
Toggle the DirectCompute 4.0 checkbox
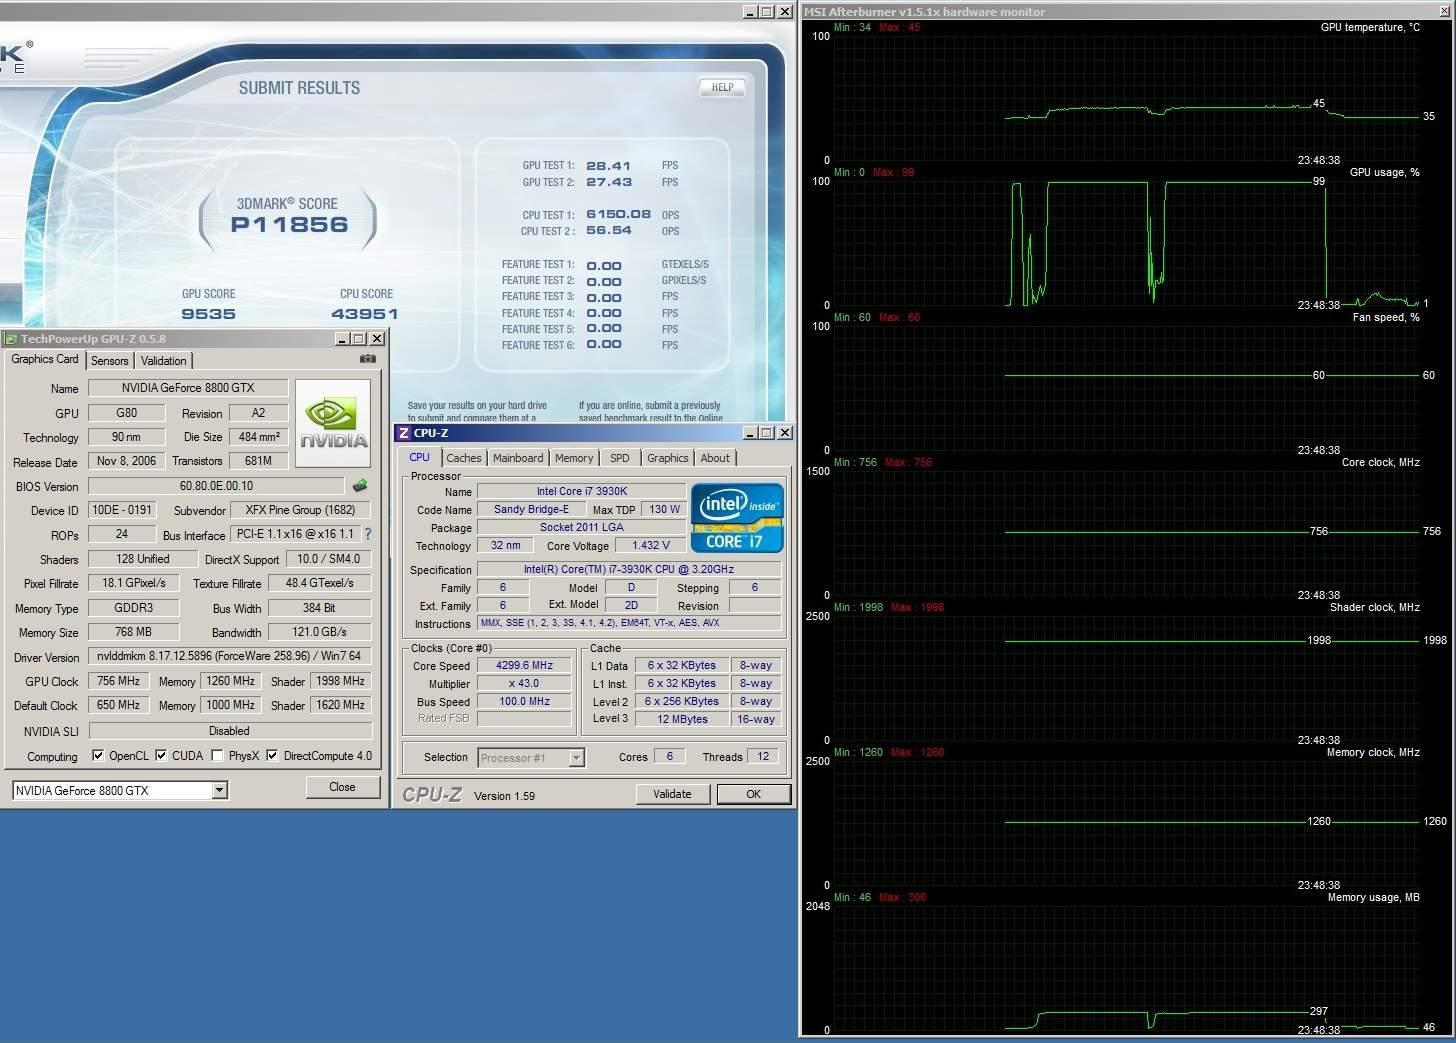pyautogui.click(x=272, y=755)
